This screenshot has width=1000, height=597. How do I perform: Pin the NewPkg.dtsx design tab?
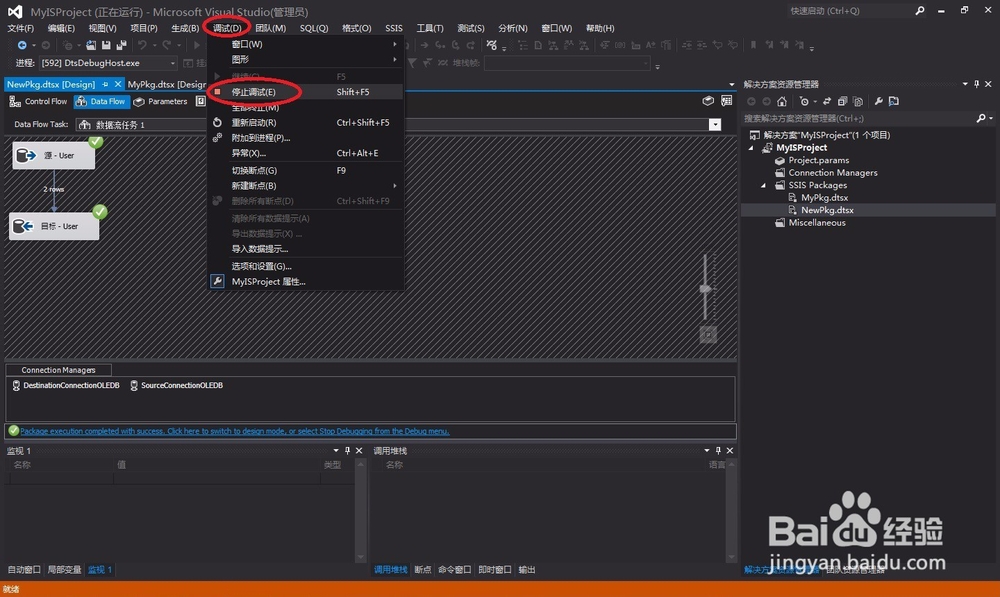tap(105, 84)
